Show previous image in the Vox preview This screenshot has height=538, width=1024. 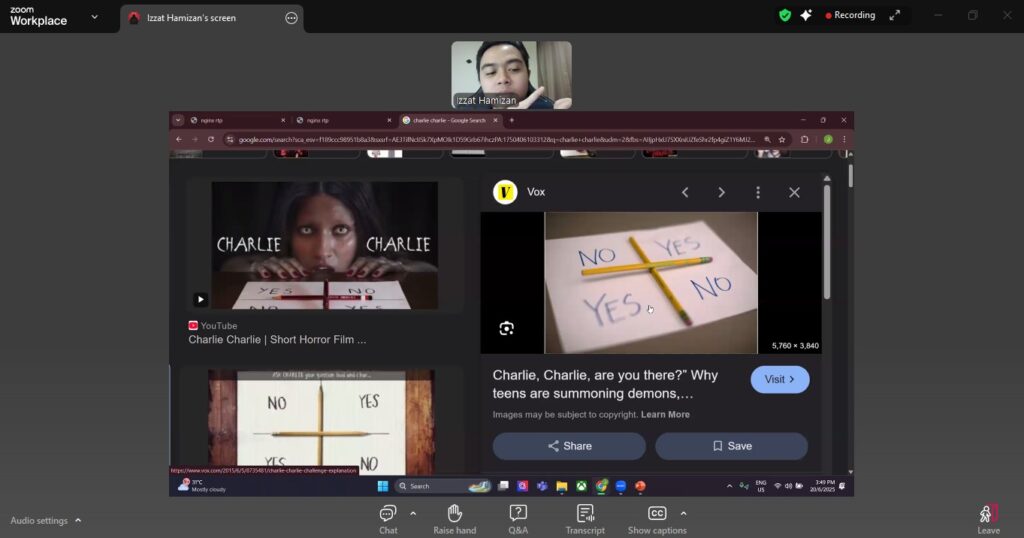click(685, 192)
